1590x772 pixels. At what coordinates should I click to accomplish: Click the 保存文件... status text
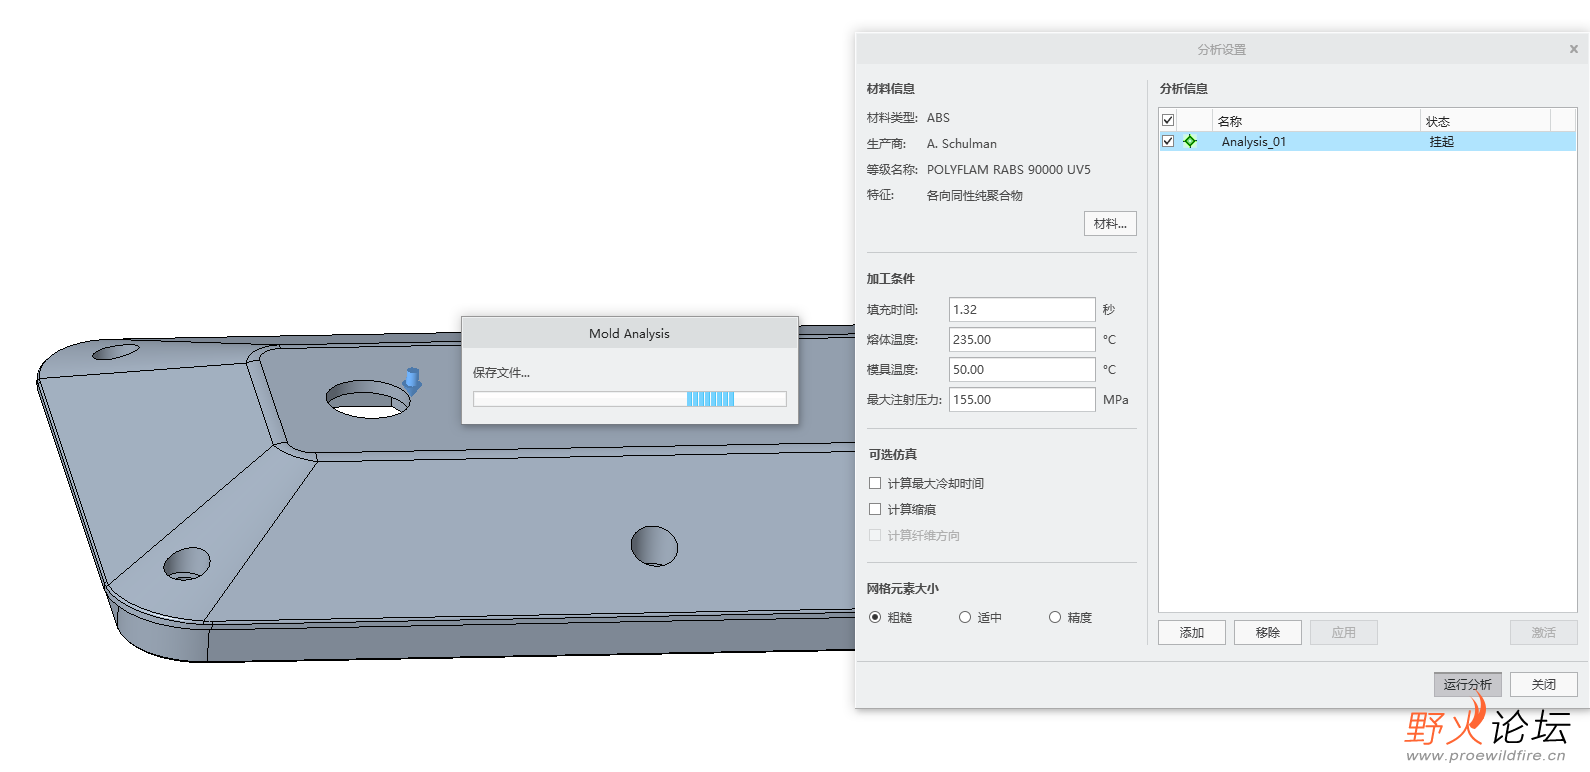(501, 372)
